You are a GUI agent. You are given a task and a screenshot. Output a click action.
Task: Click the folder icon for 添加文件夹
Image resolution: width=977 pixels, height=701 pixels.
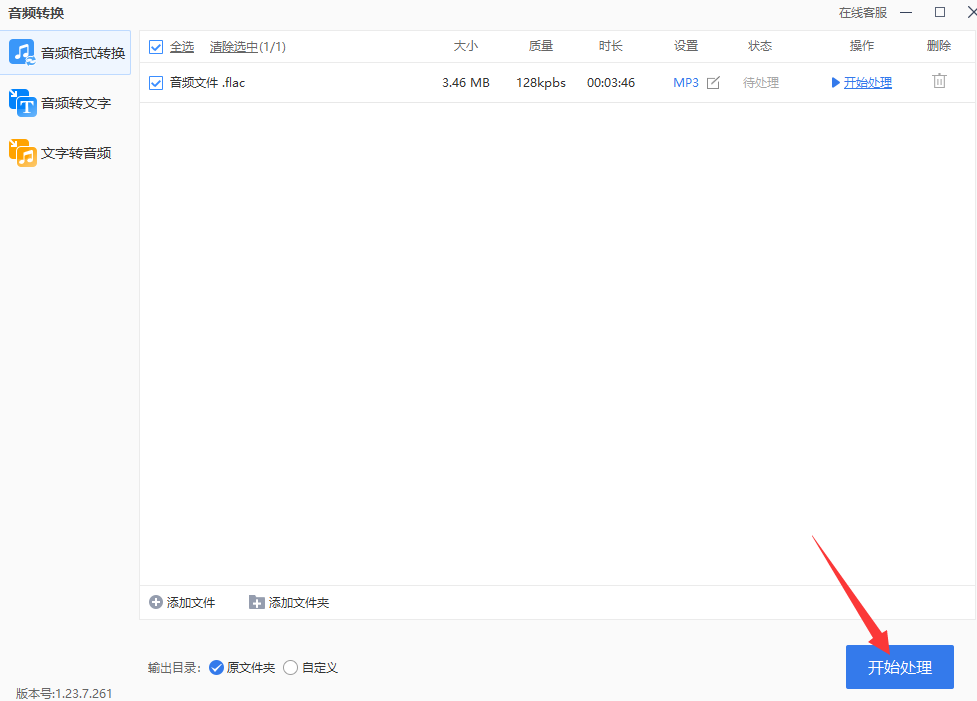257,602
